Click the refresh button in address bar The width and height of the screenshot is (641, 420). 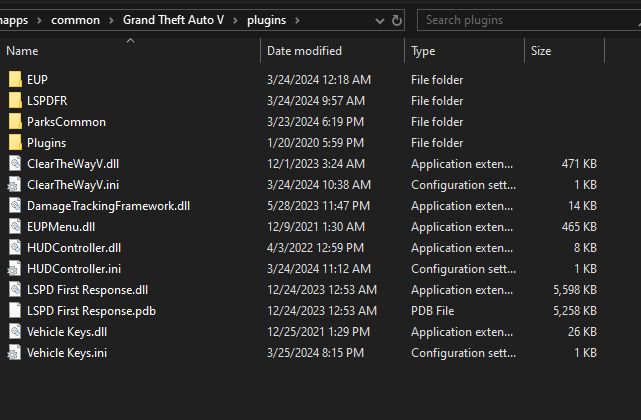tap(398, 19)
